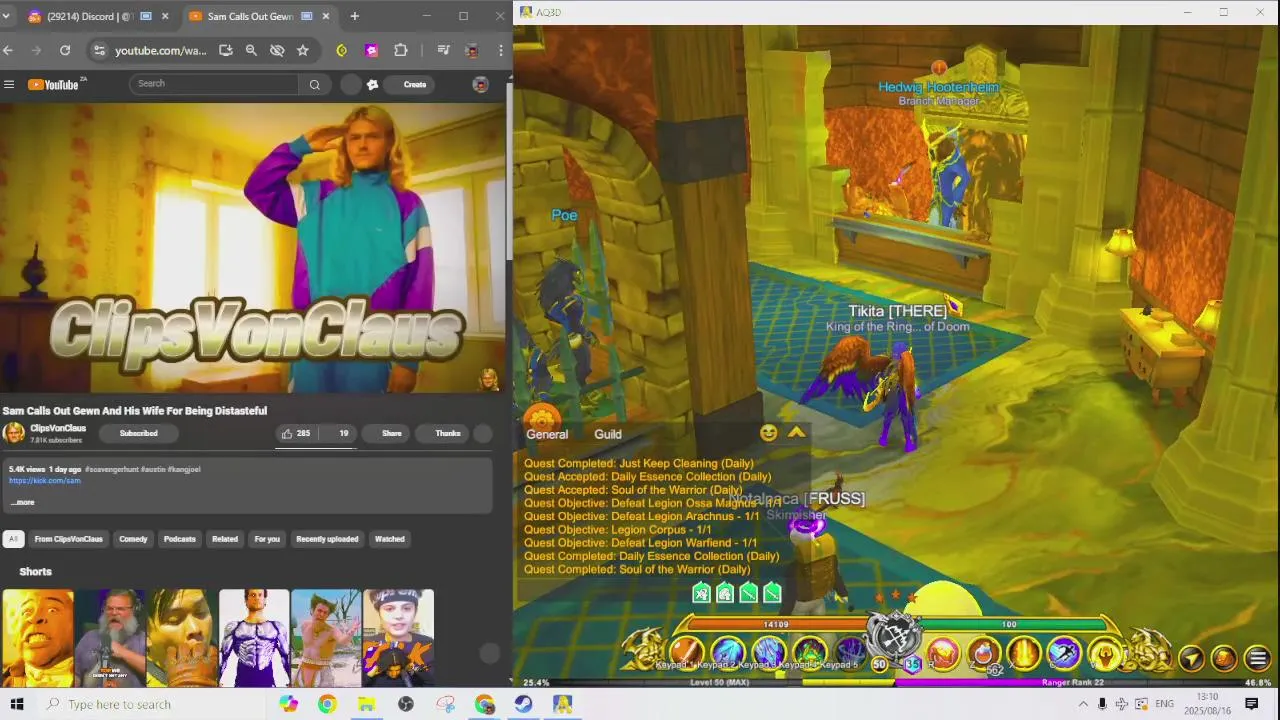Open the site information icon in address bar
Screen dimensions: 1280x720
point(98,50)
